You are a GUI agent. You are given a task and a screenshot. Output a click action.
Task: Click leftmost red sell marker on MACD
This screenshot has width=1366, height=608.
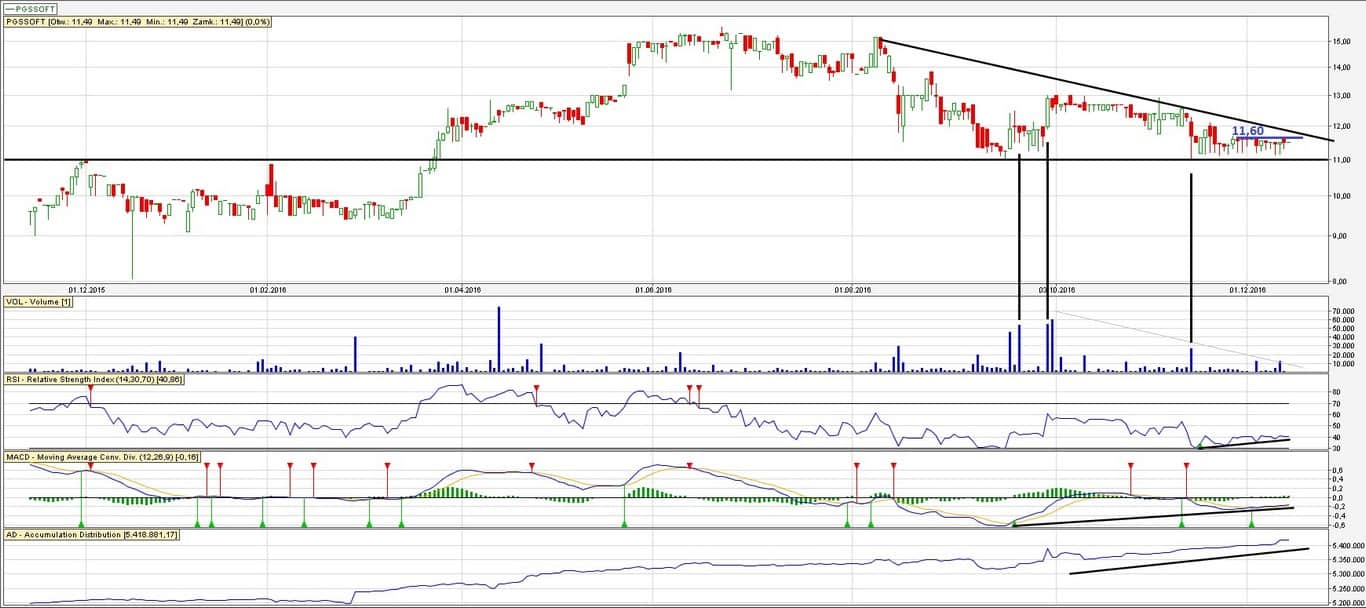(90, 467)
